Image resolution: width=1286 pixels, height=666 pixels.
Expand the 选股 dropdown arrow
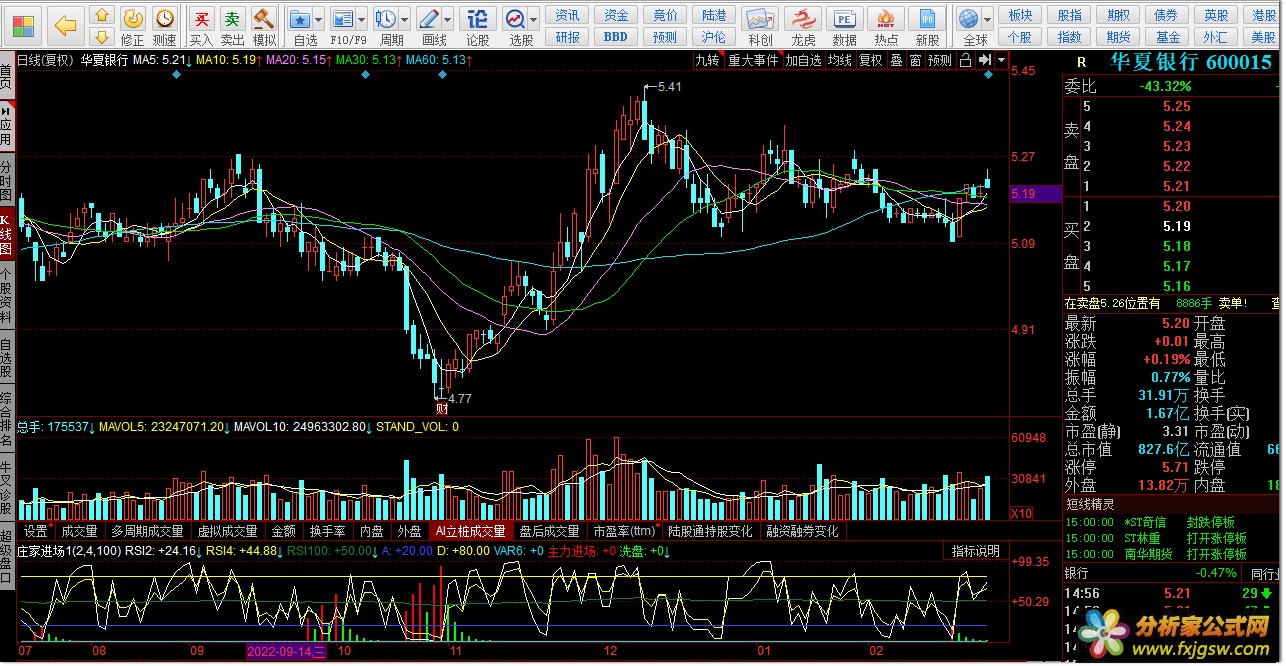533,19
